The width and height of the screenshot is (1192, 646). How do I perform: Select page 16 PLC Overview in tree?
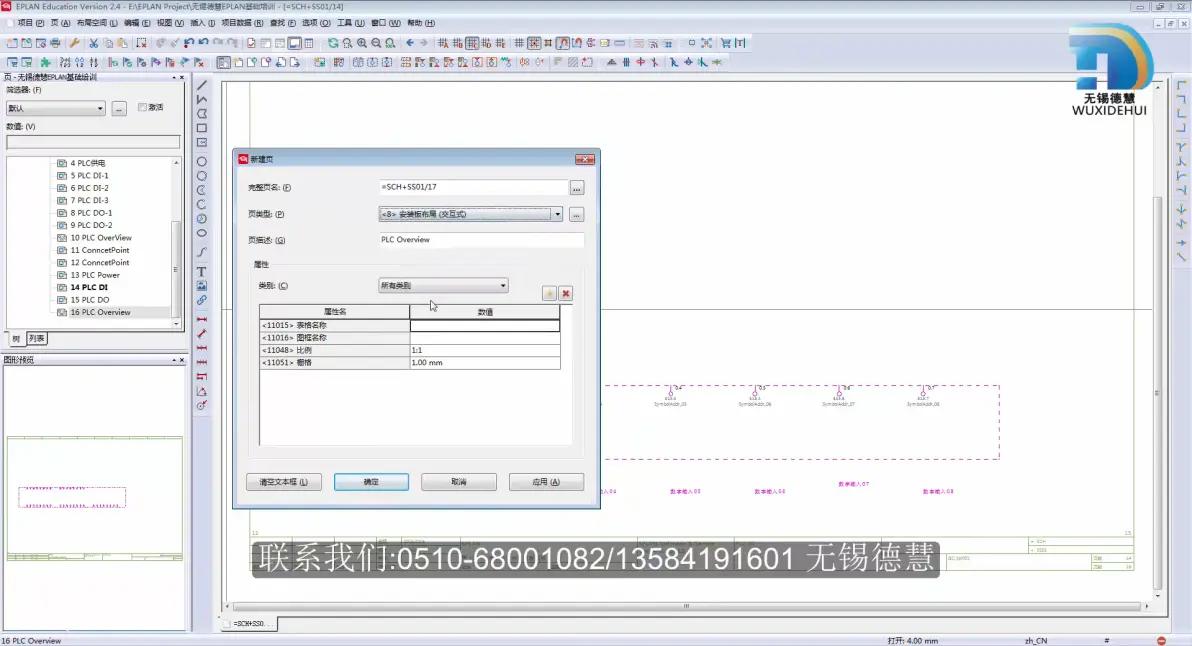(x=100, y=312)
